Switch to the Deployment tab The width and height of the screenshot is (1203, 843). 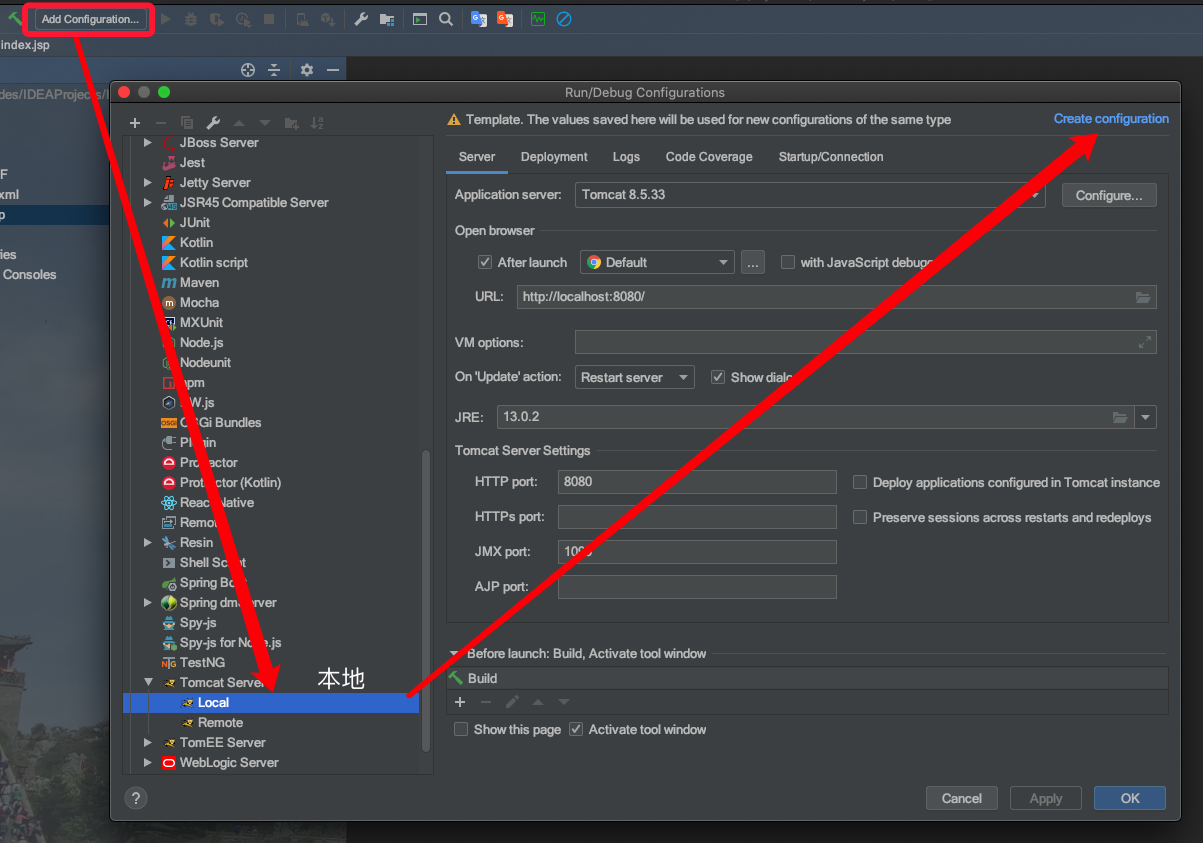[x=554, y=157]
